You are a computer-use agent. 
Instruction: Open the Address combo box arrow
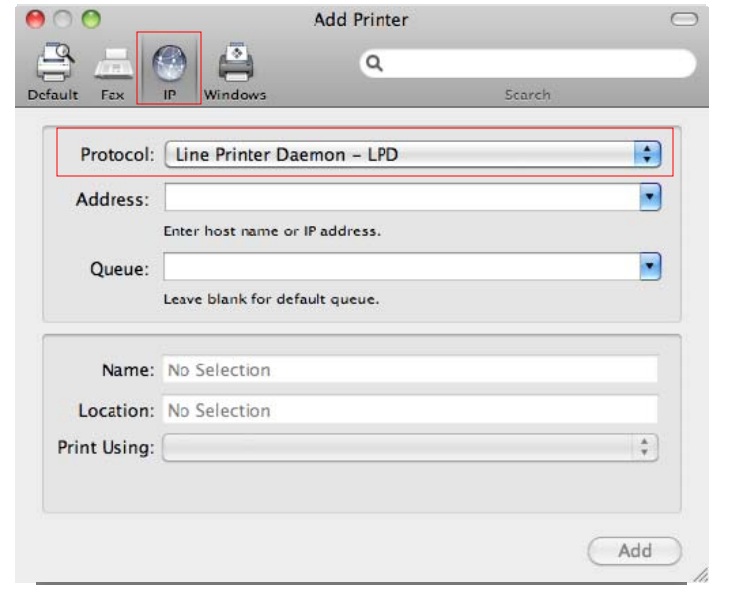coord(650,197)
